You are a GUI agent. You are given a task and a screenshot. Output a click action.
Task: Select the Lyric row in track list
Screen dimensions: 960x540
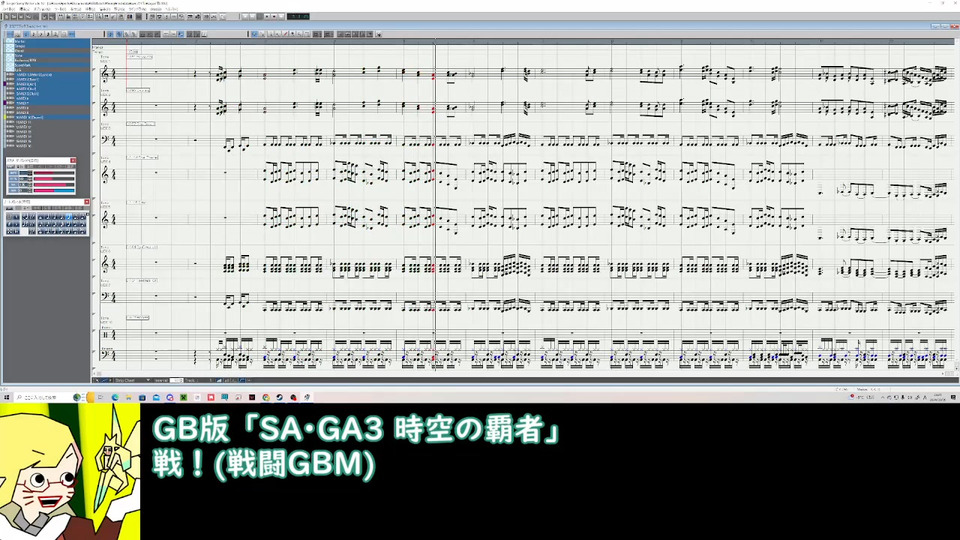49,70
